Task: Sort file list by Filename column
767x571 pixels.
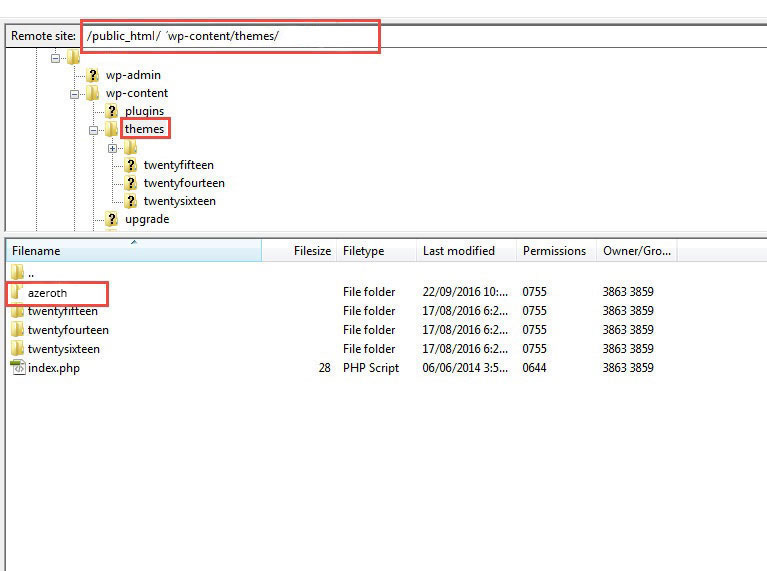Action: coord(134,251)
